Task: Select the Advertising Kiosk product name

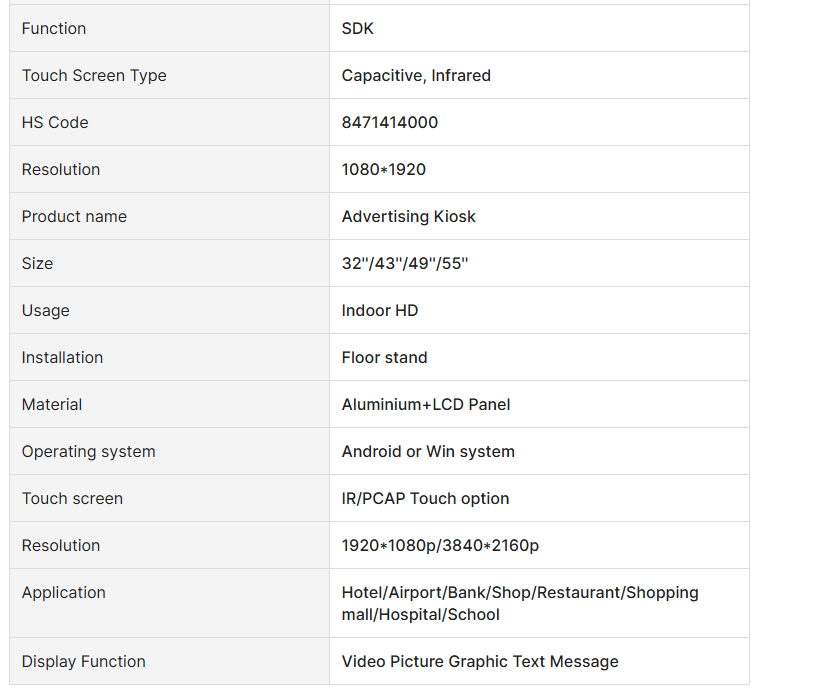Action: 408,217
